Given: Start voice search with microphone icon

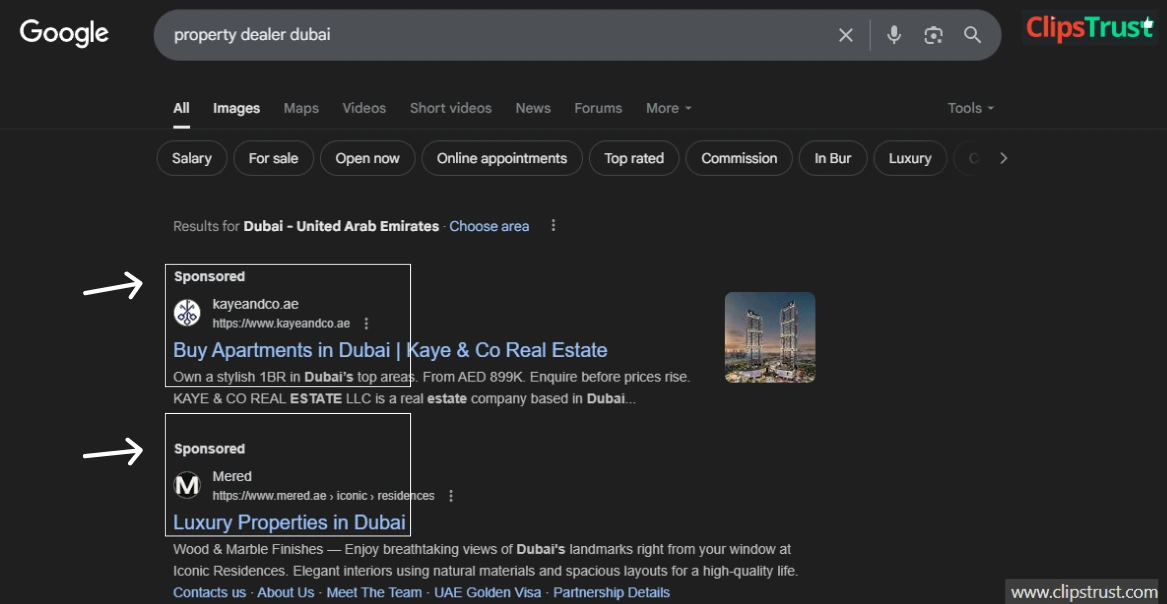Looking at the screenshot, I should click(894, 35).
